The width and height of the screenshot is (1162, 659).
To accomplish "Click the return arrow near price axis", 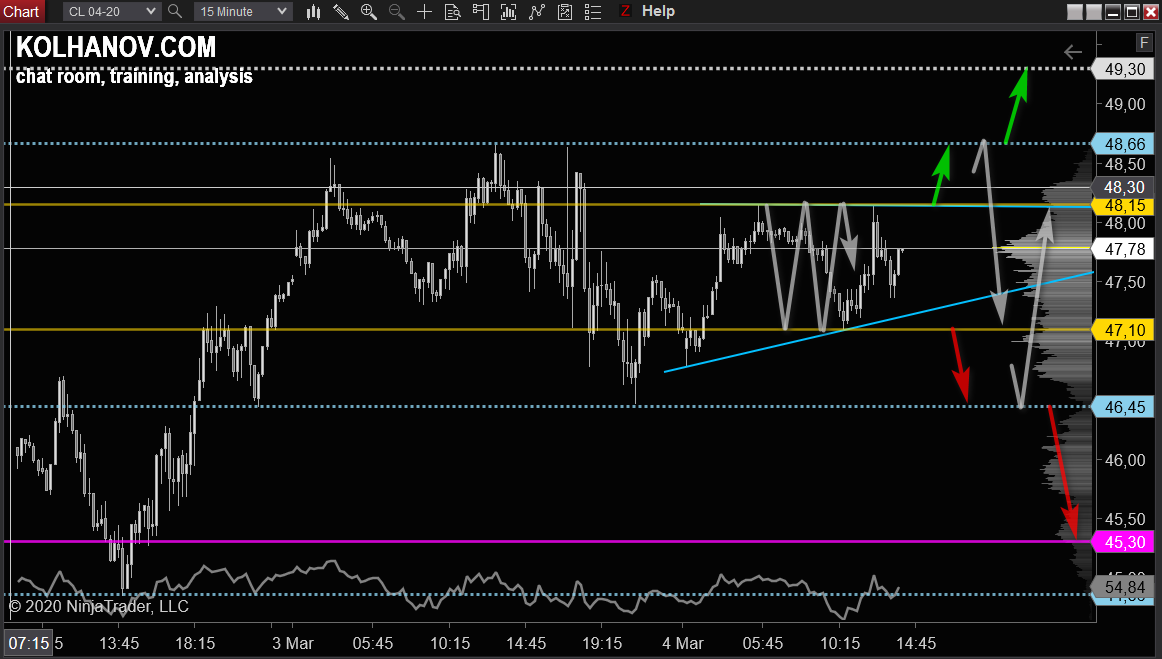I will click(x=1073, y=52).
